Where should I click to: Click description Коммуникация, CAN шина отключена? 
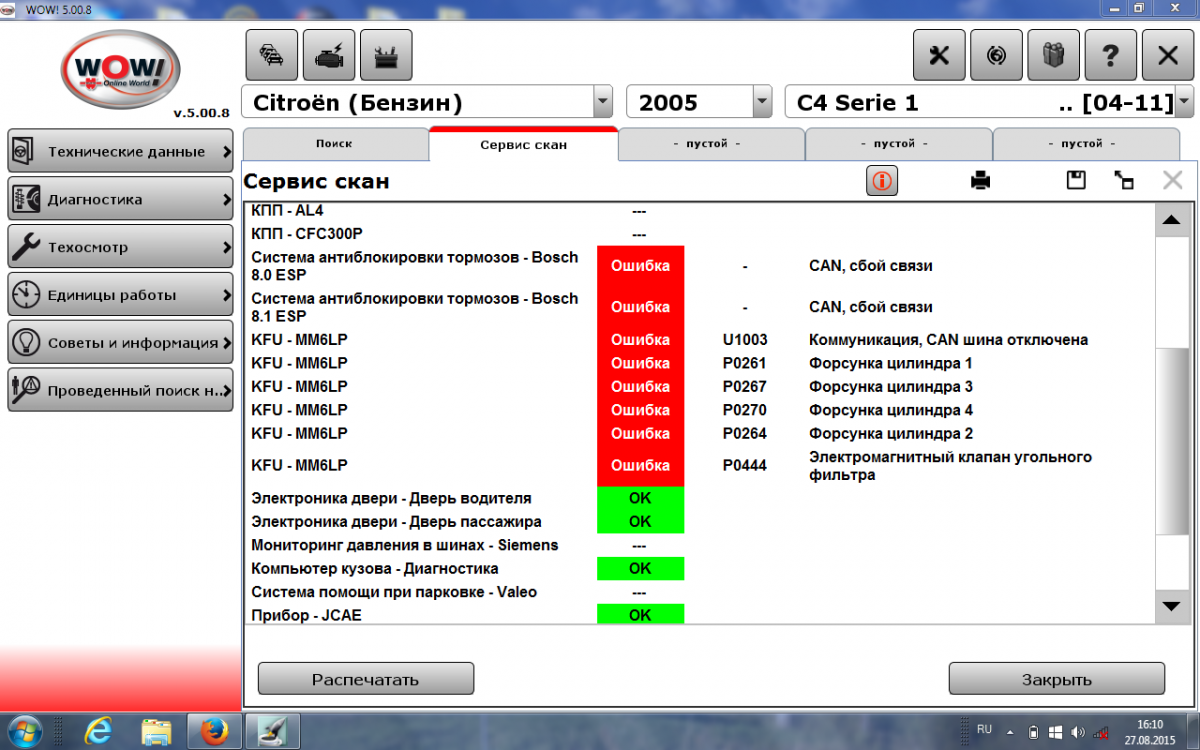(948, 340)
